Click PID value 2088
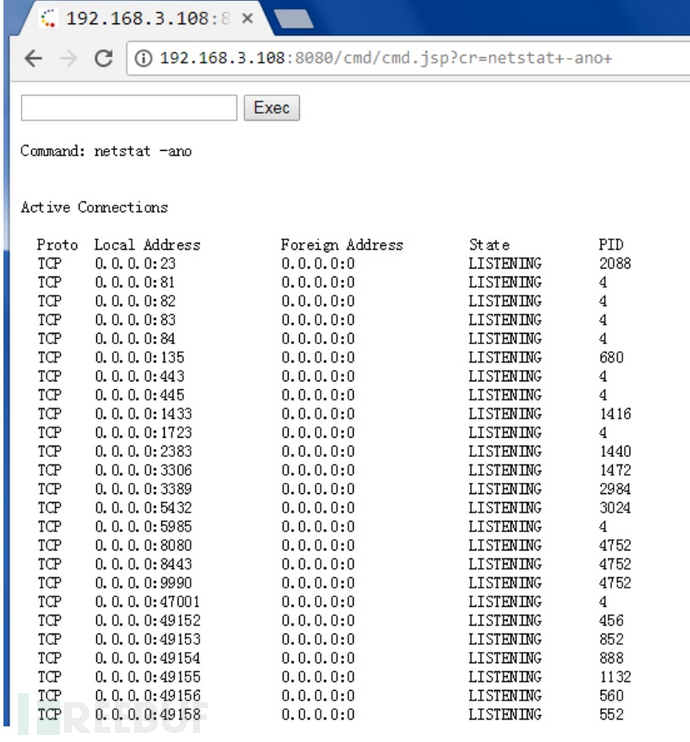Viewport: 690px width, 742px height. (x=615, y=263)
